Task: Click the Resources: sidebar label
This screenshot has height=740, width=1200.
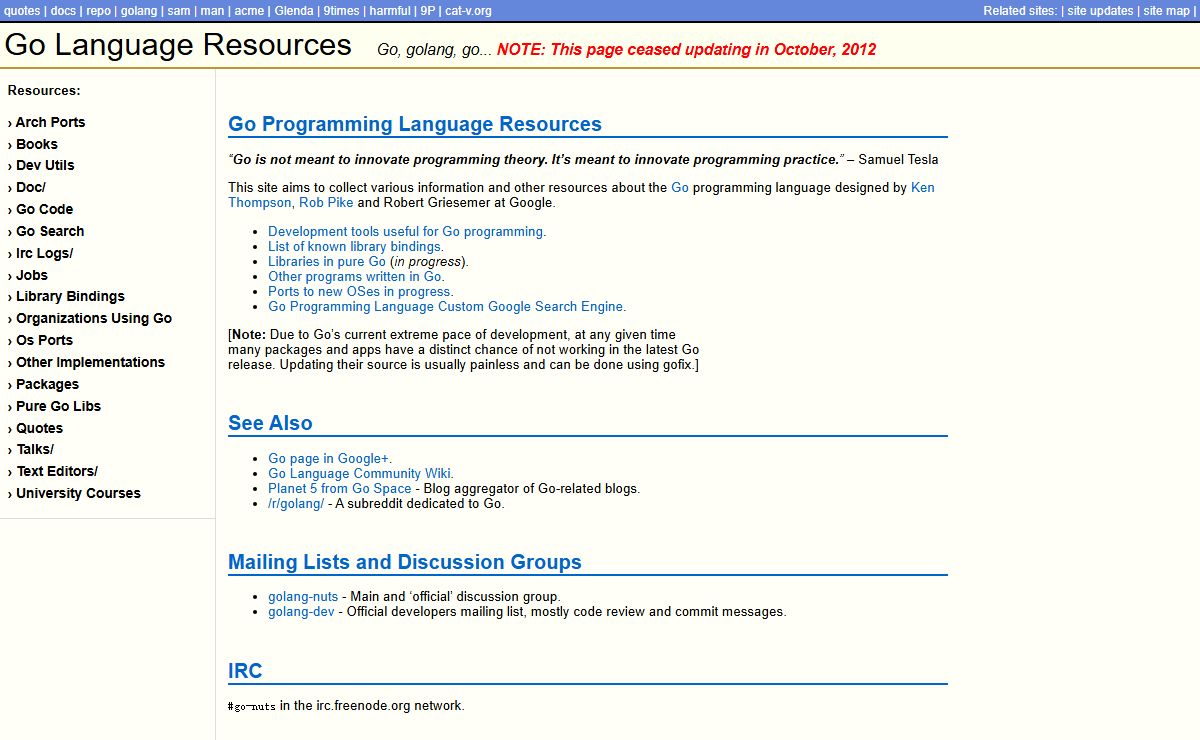Action: tap(44, 91)
